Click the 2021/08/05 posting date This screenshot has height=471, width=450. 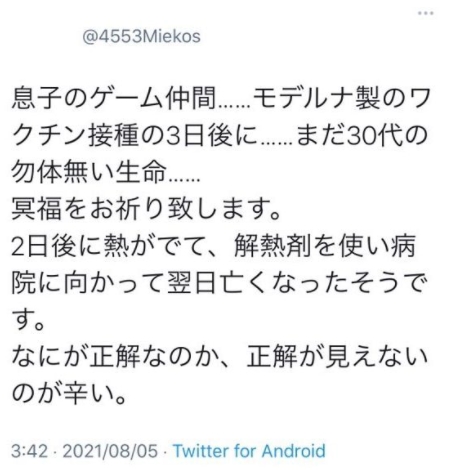tap(110, 451)
